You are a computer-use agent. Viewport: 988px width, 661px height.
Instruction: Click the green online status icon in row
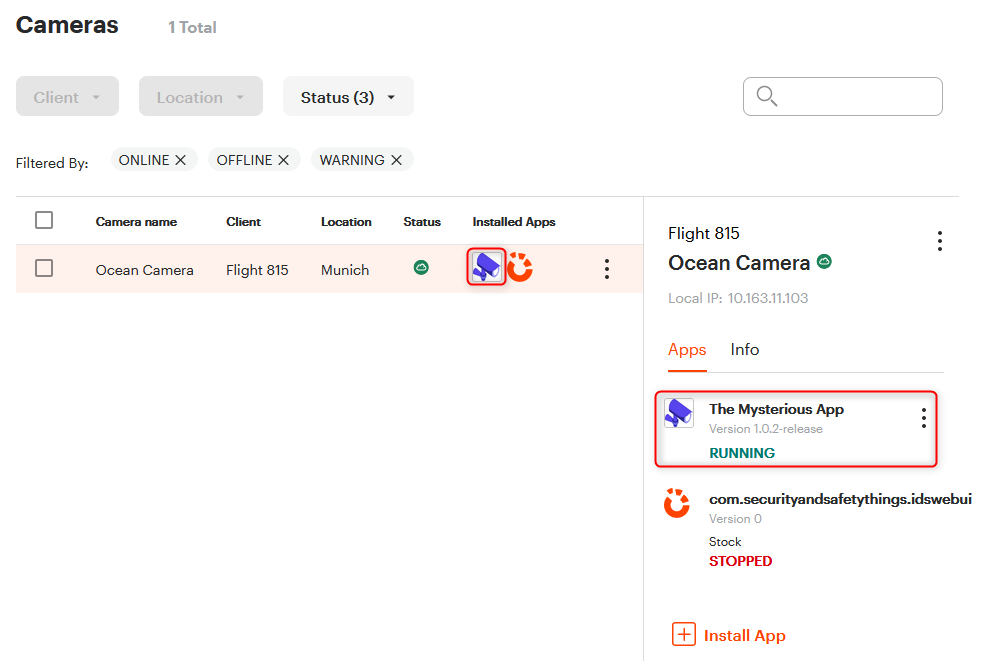coord(421,268)
